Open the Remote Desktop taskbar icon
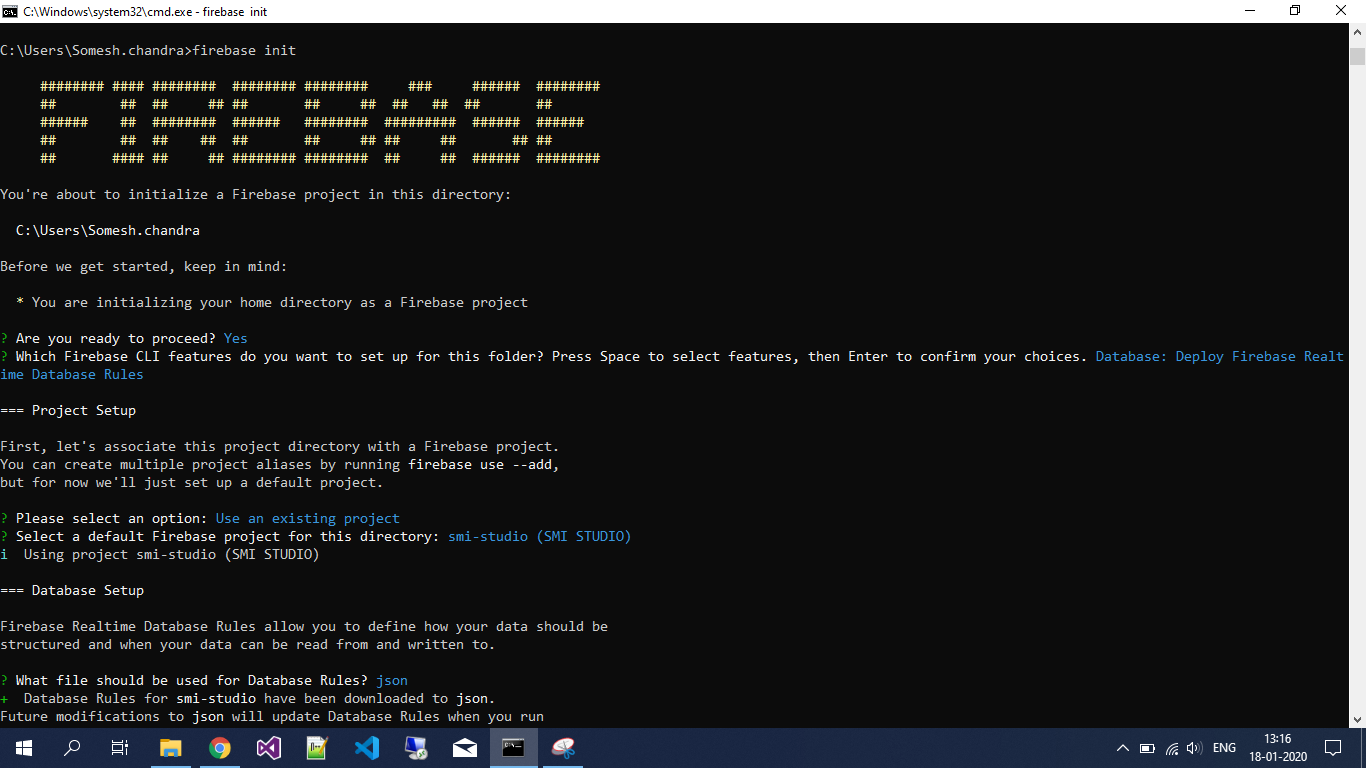The image size is (1366, 768). [x=415, y=747]
